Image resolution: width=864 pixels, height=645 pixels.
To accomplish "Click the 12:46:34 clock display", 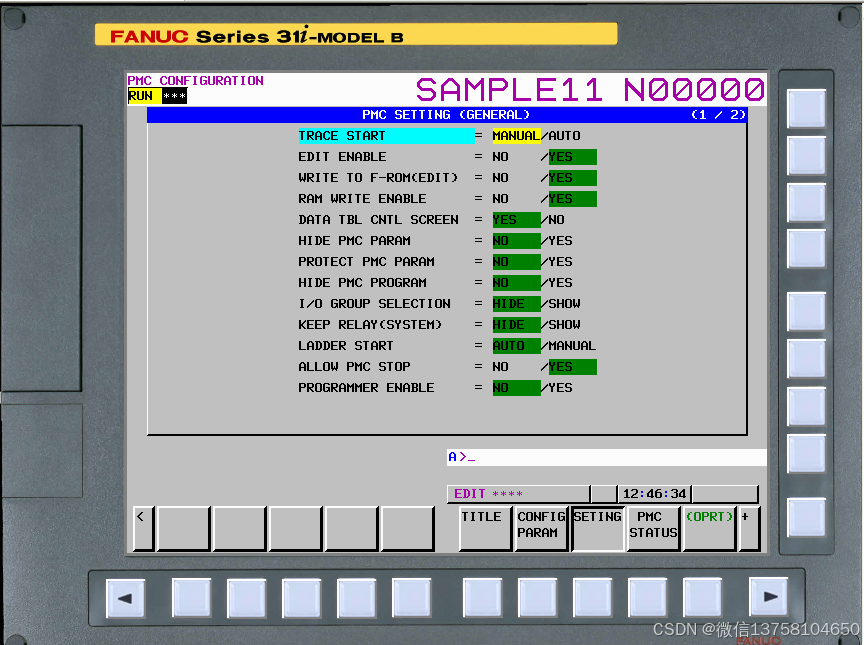I will pyautogui.click(x=655, y=494).
